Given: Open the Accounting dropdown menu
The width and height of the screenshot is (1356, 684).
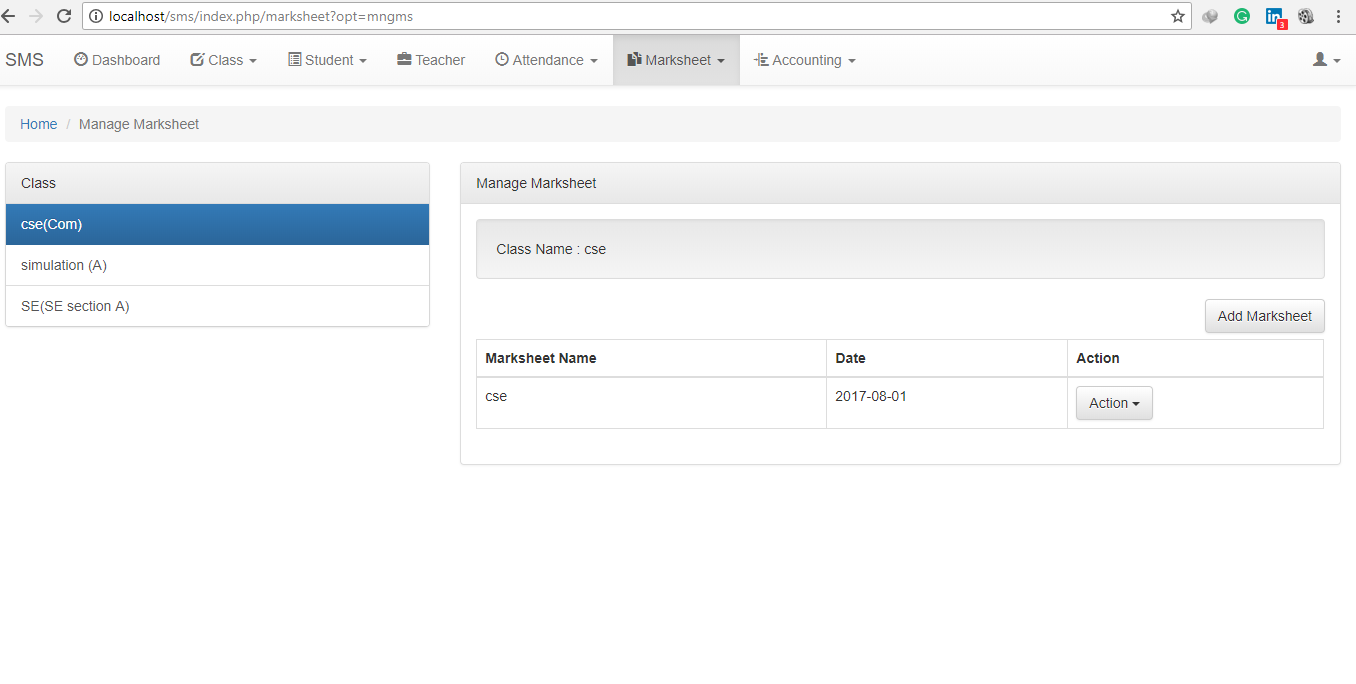Looking at the screenshot, I should click(x=804, y=60).
